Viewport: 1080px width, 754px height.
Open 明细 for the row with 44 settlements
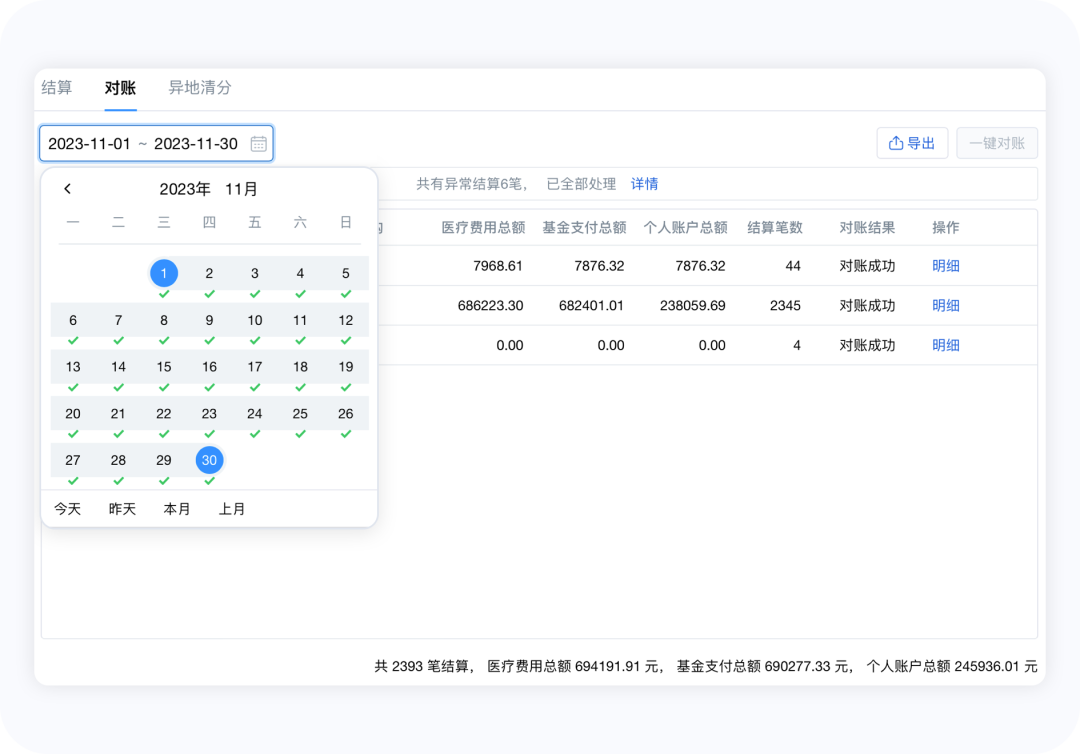click(x=946, y=266)
